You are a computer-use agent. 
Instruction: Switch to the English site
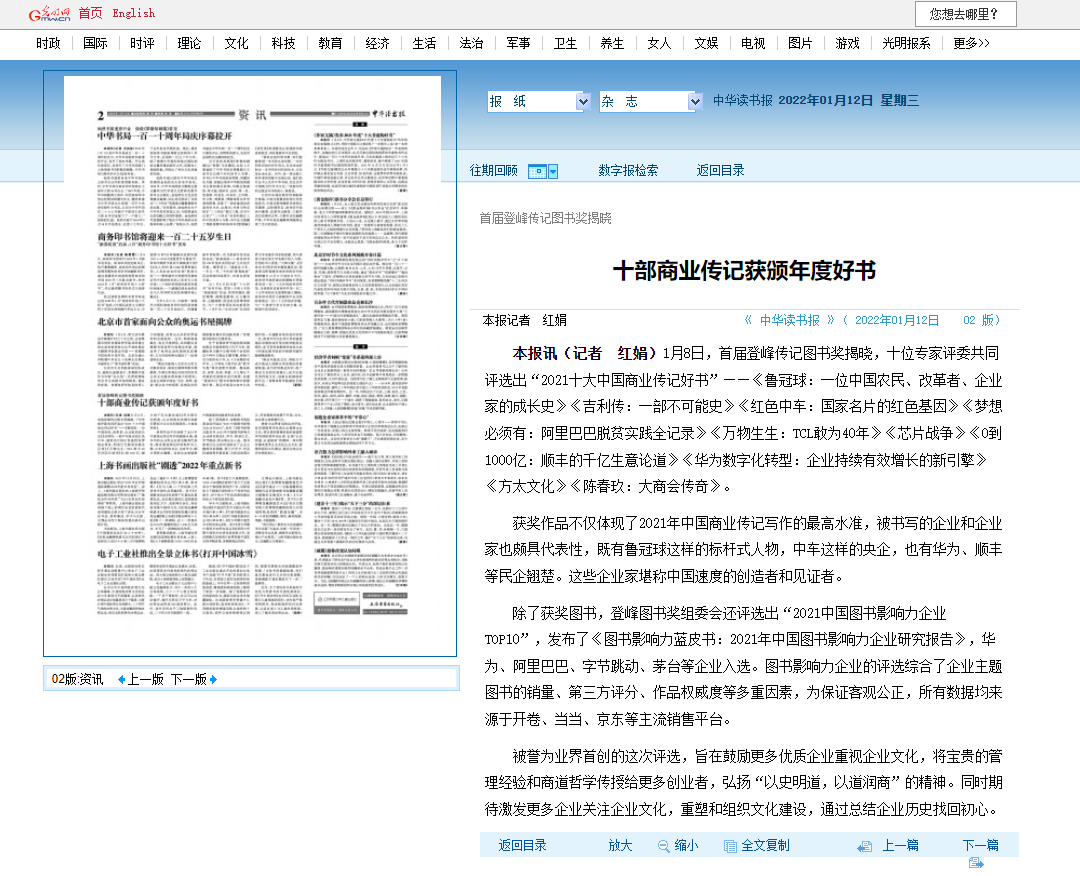tap(134, 13)
